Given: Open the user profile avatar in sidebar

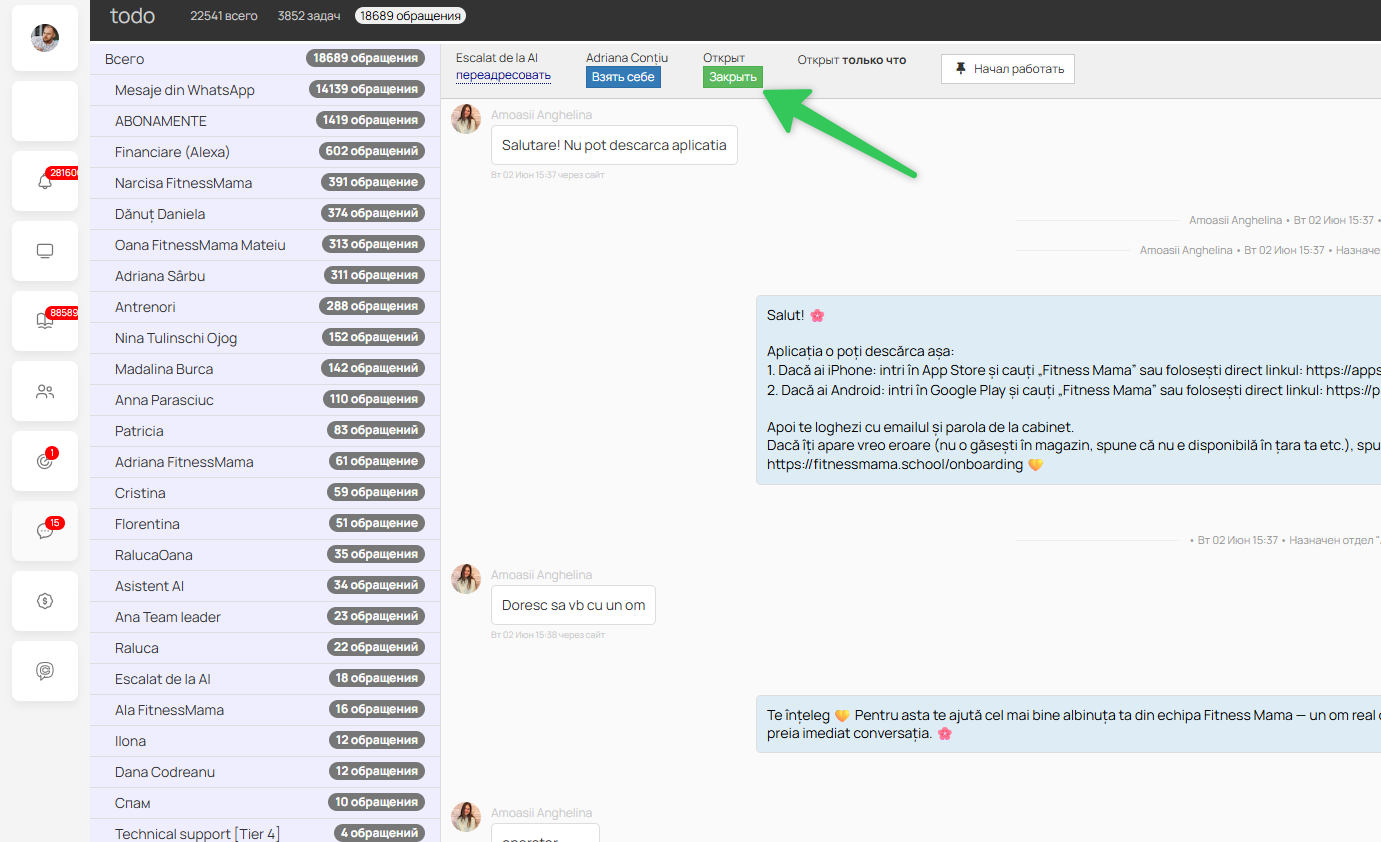Looking at the screenshot, I should (x=45, y=38).
